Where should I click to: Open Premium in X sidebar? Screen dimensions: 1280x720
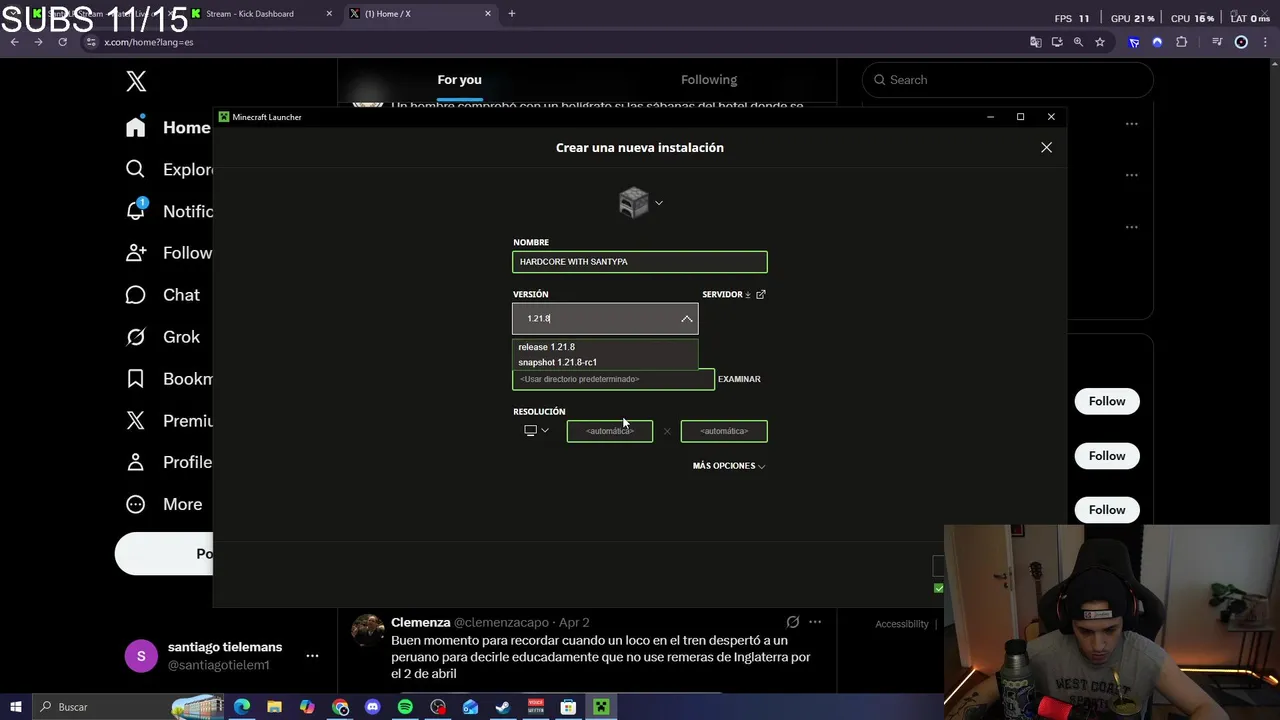[x=168, y=421]
